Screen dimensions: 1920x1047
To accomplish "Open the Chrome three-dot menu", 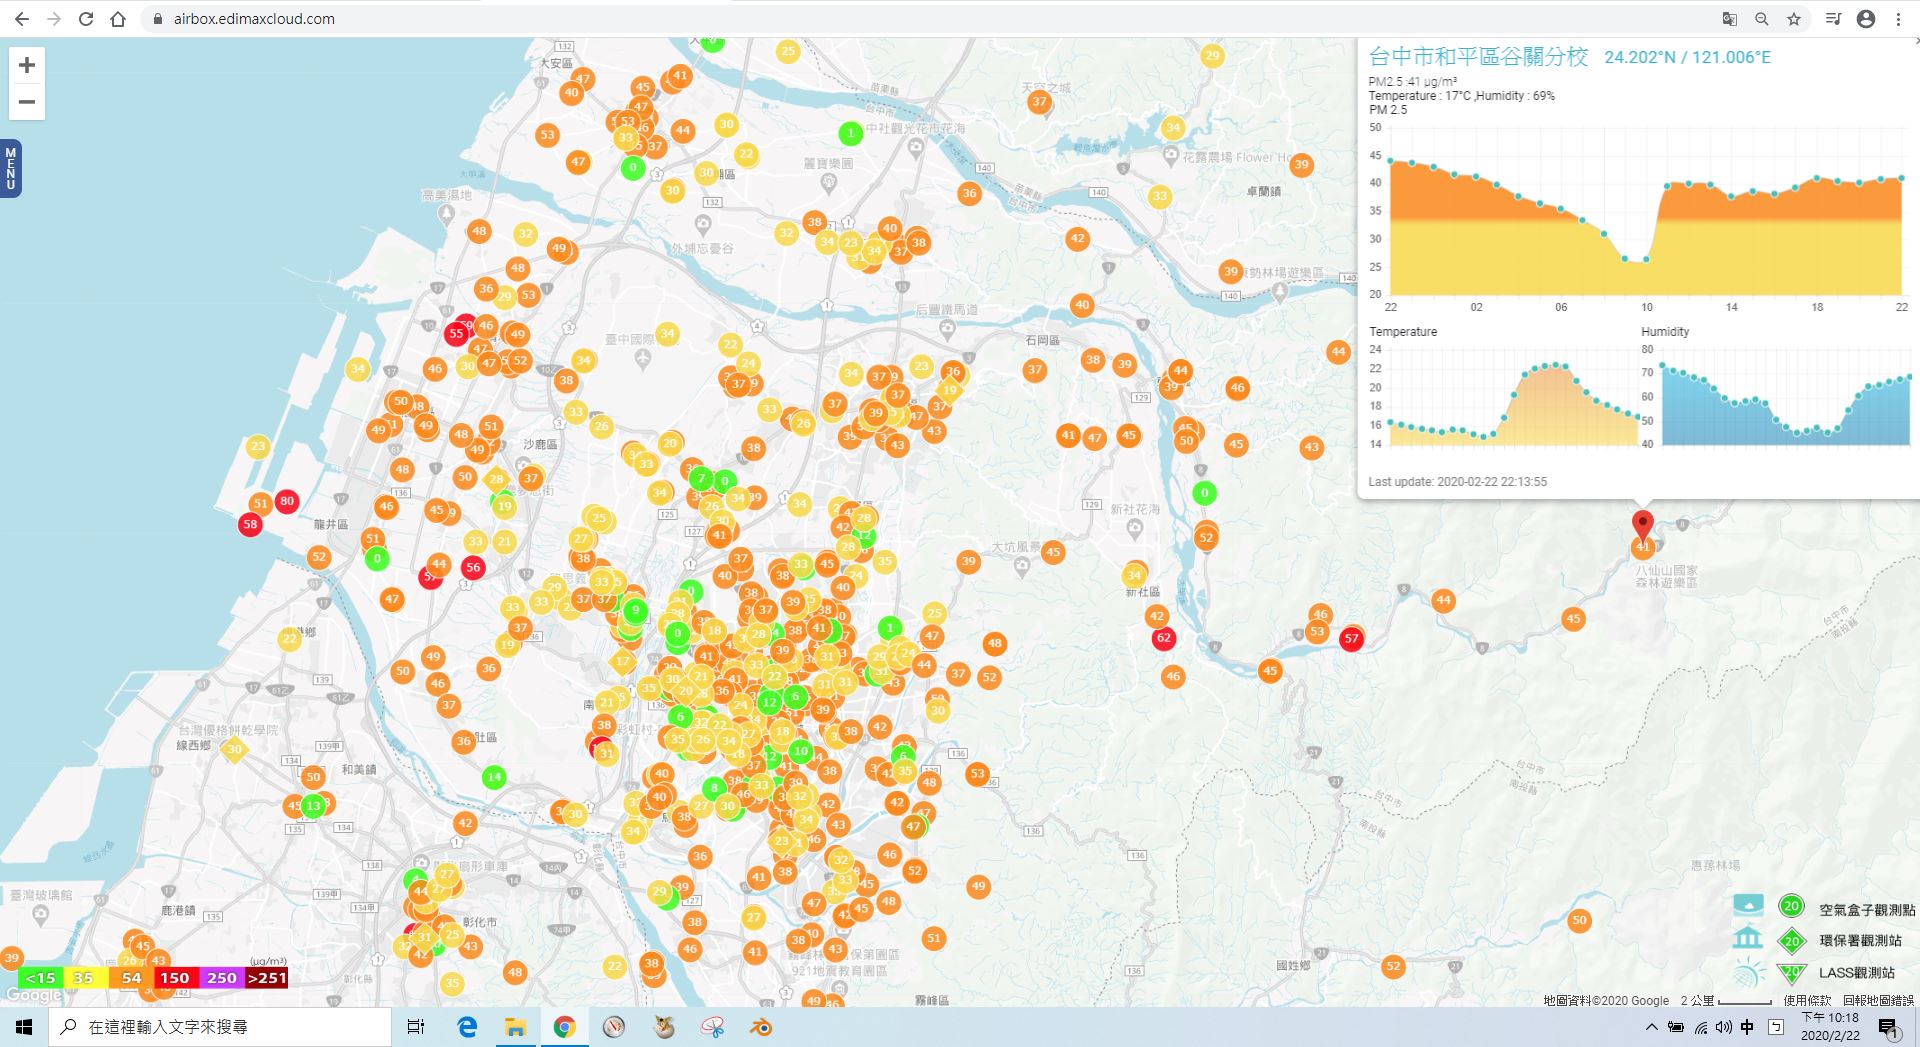I will tap(1898, 19).
